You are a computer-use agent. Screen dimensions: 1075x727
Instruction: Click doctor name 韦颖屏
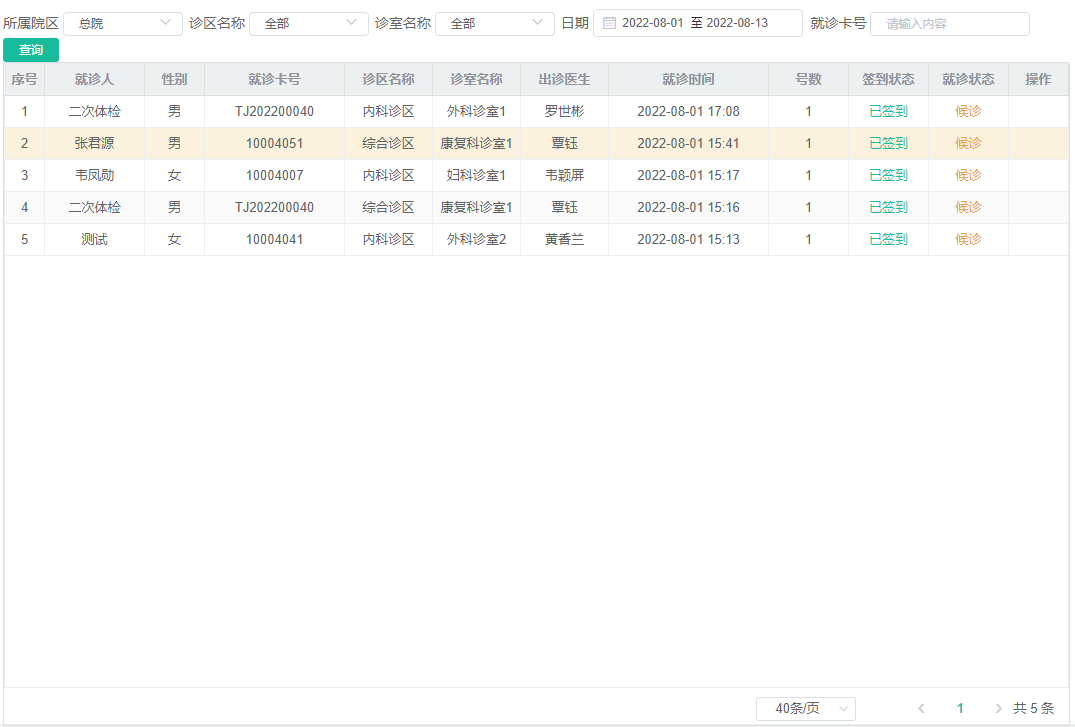coord(564,176)
